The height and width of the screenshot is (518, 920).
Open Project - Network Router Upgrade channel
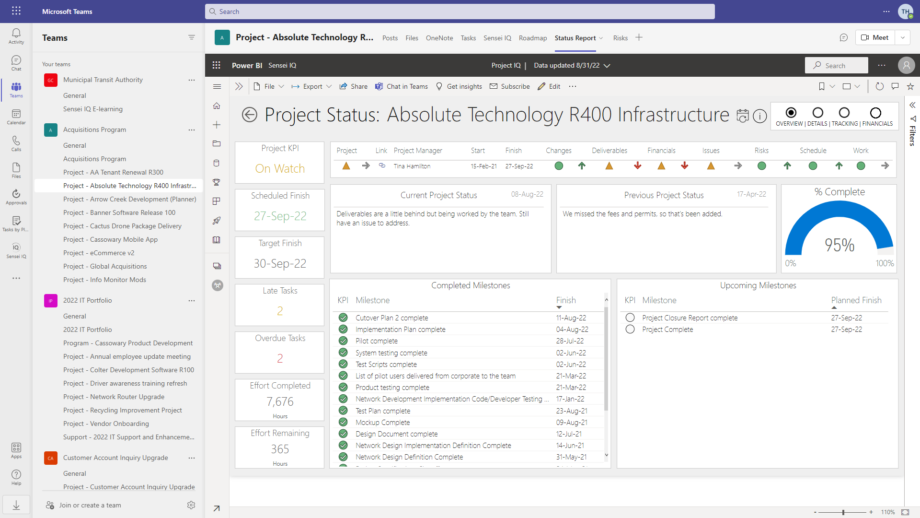click(x=114, y=397)
